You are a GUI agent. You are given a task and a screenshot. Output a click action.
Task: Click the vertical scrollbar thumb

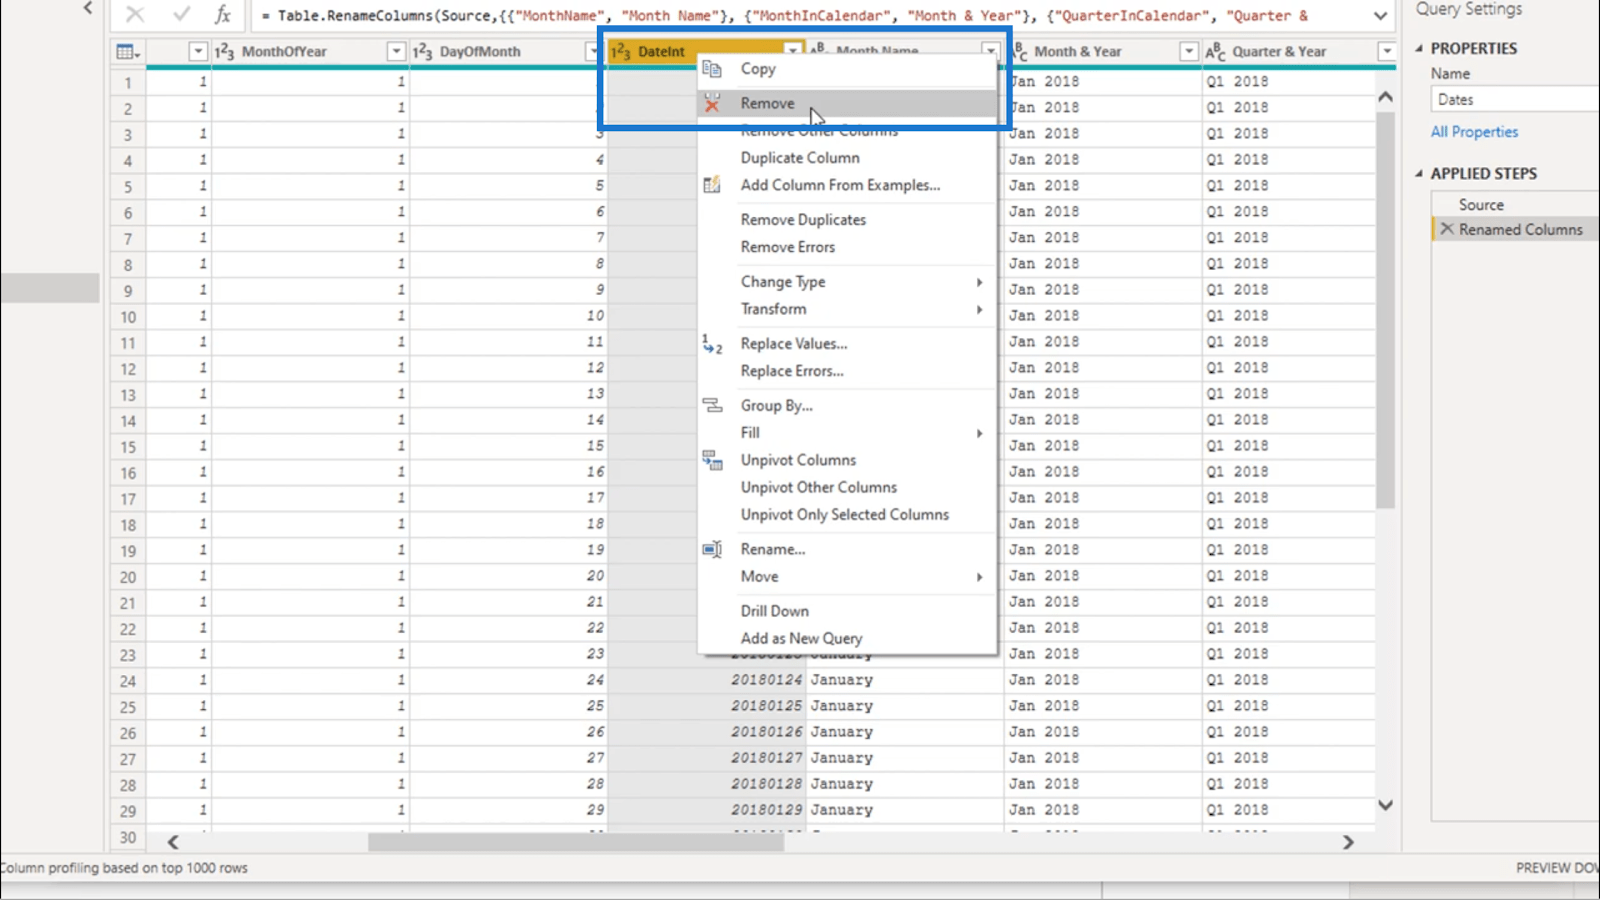1385,310
